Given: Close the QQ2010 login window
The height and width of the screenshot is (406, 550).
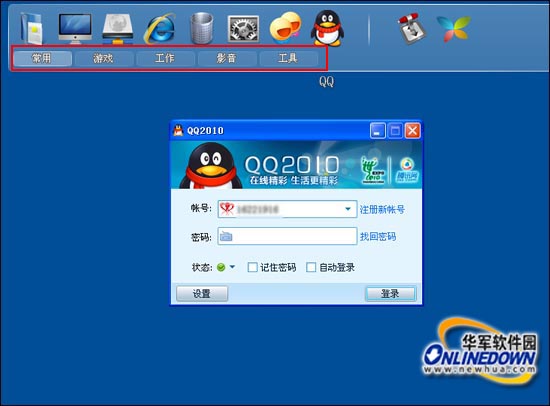Looking at the screenshot, I should [412, 131].
